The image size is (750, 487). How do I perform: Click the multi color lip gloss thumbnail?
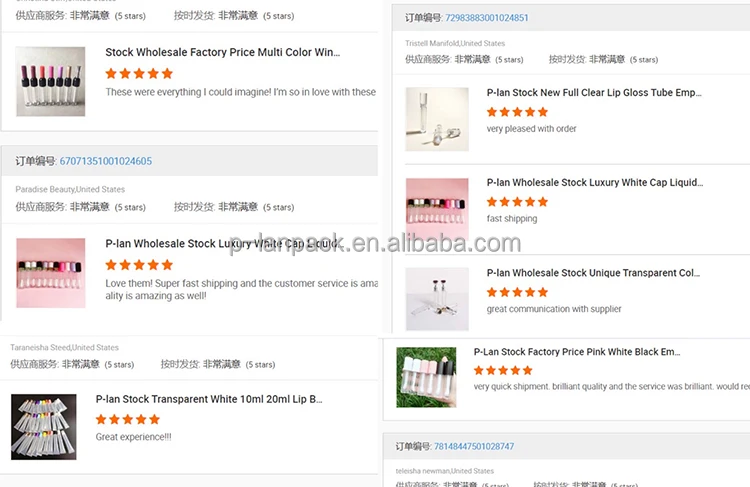[51, 81]
